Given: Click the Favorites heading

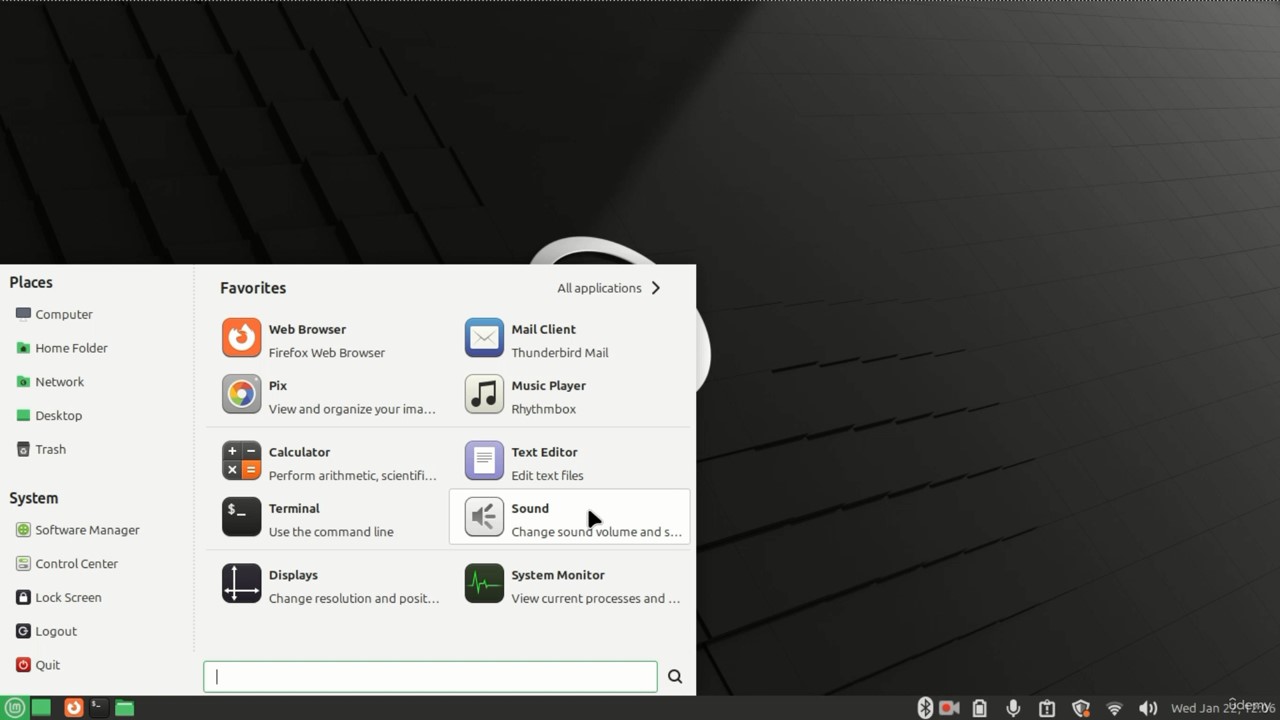Looking at the screenshot, I should tap(253, 288).
